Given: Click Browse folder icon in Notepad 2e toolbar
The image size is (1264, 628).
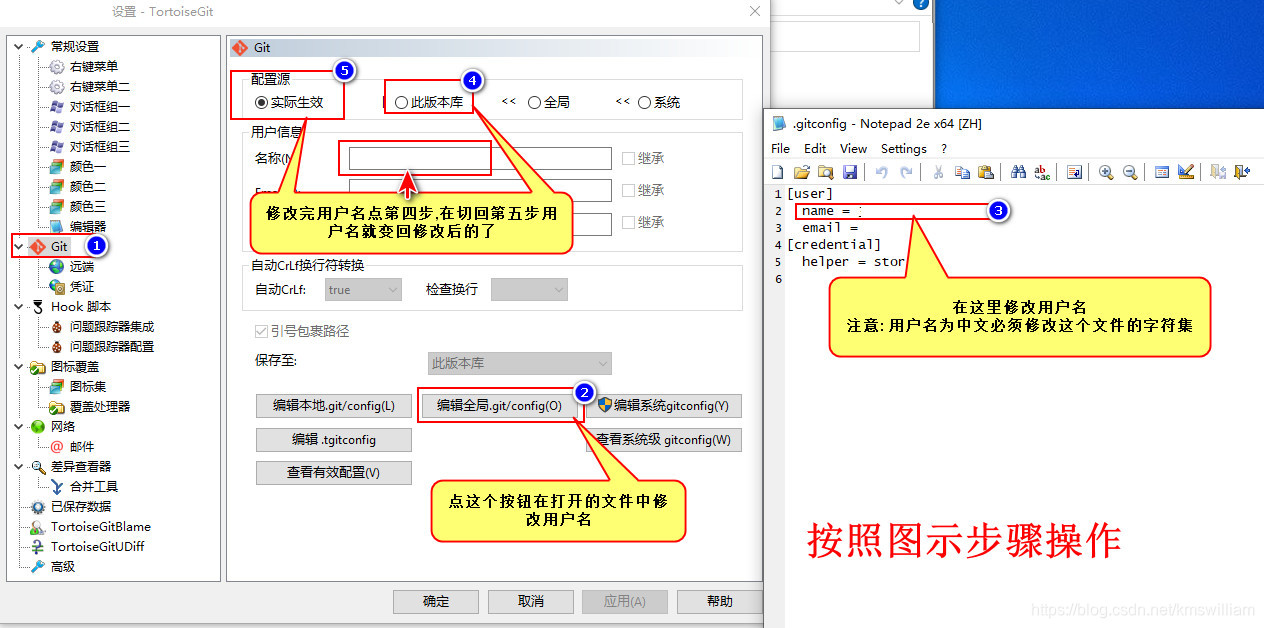Looking at the screenshot, I should [x=826, y=172].
